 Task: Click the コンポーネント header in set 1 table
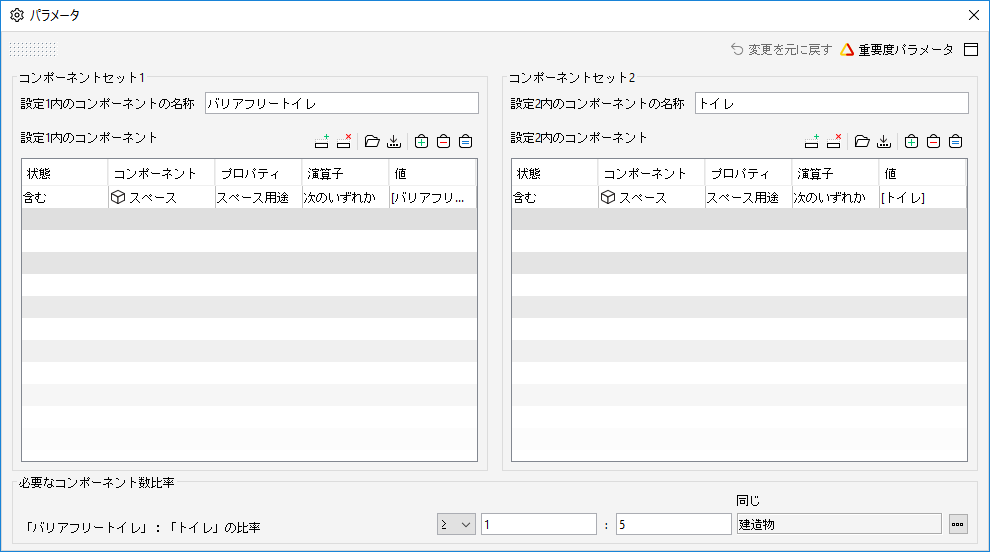coord(161,173)
